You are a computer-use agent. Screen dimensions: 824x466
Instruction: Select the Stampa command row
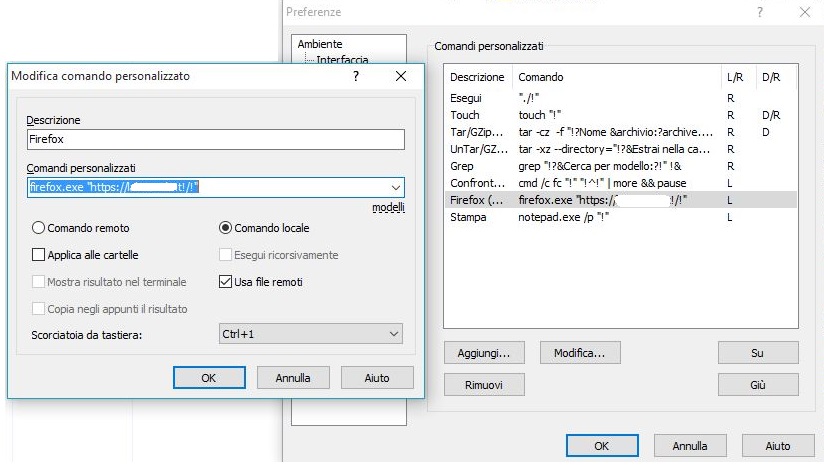tap(465, 217)
